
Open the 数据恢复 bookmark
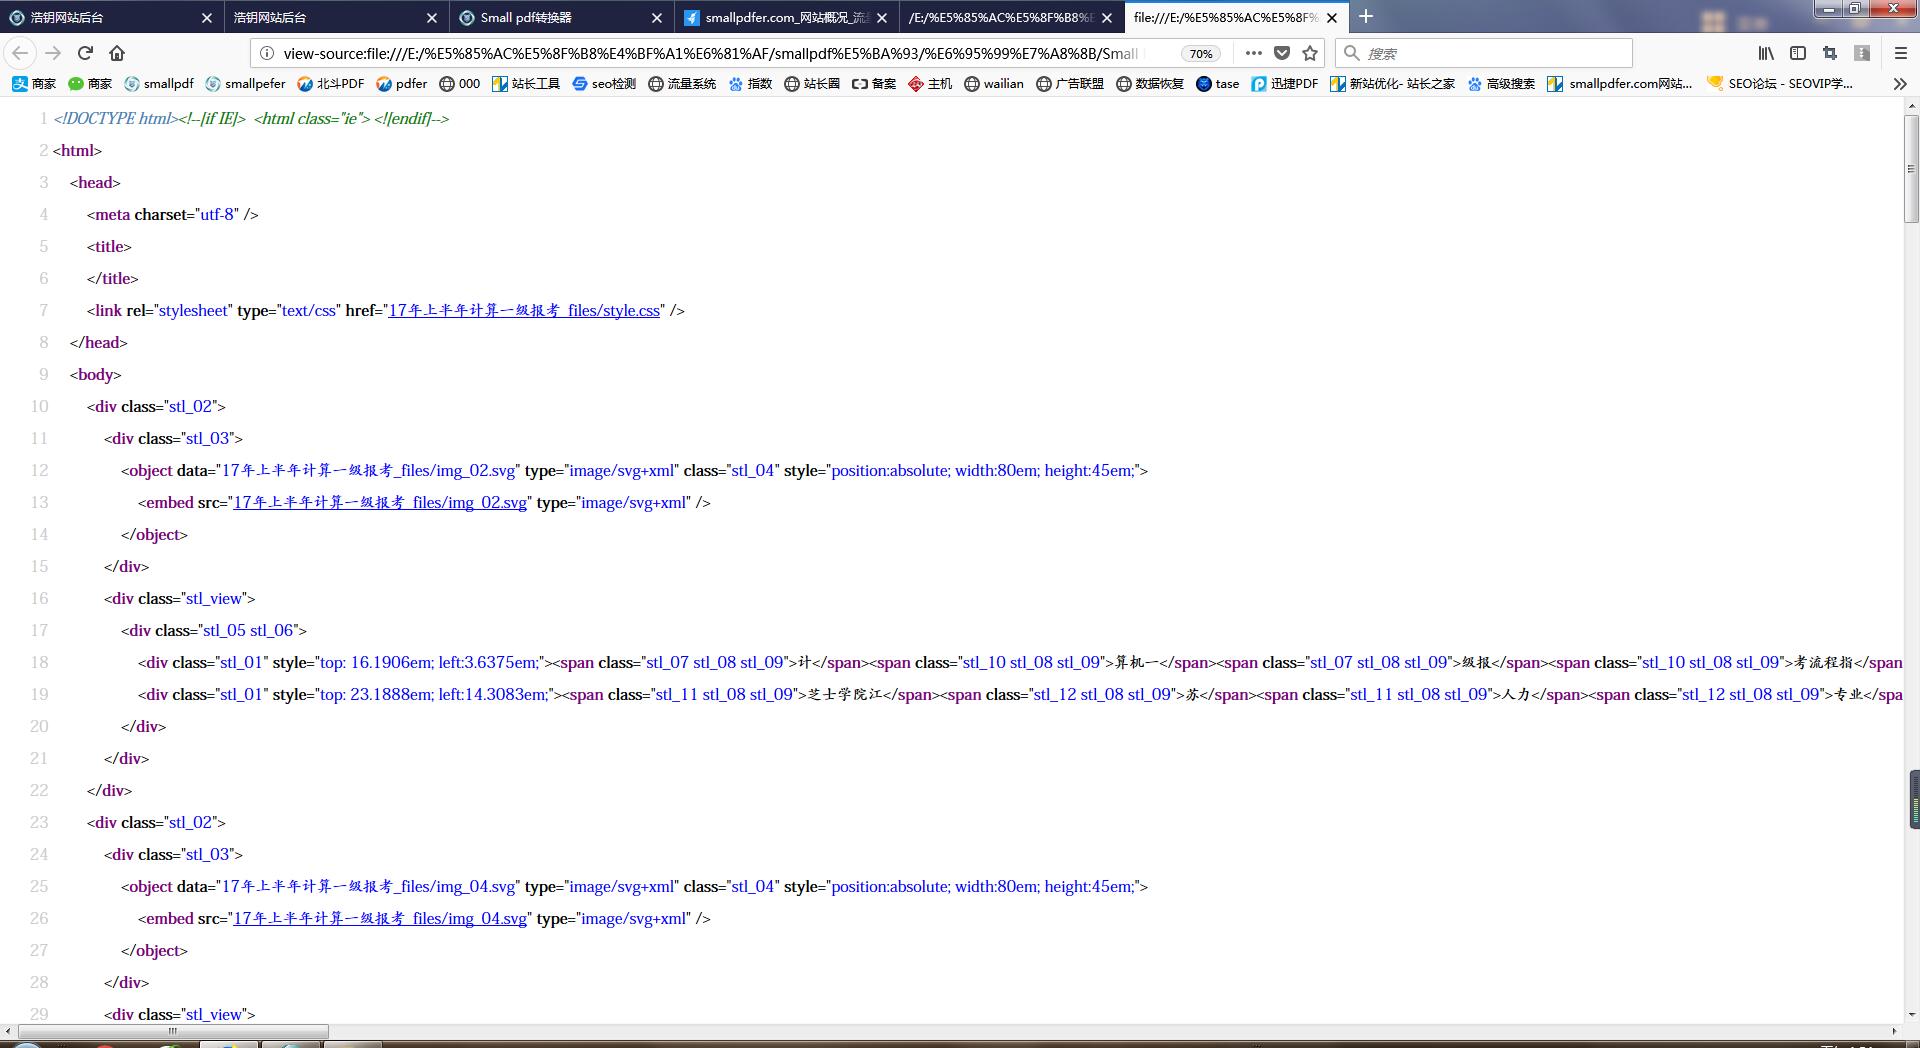(x=1150, y=84)
